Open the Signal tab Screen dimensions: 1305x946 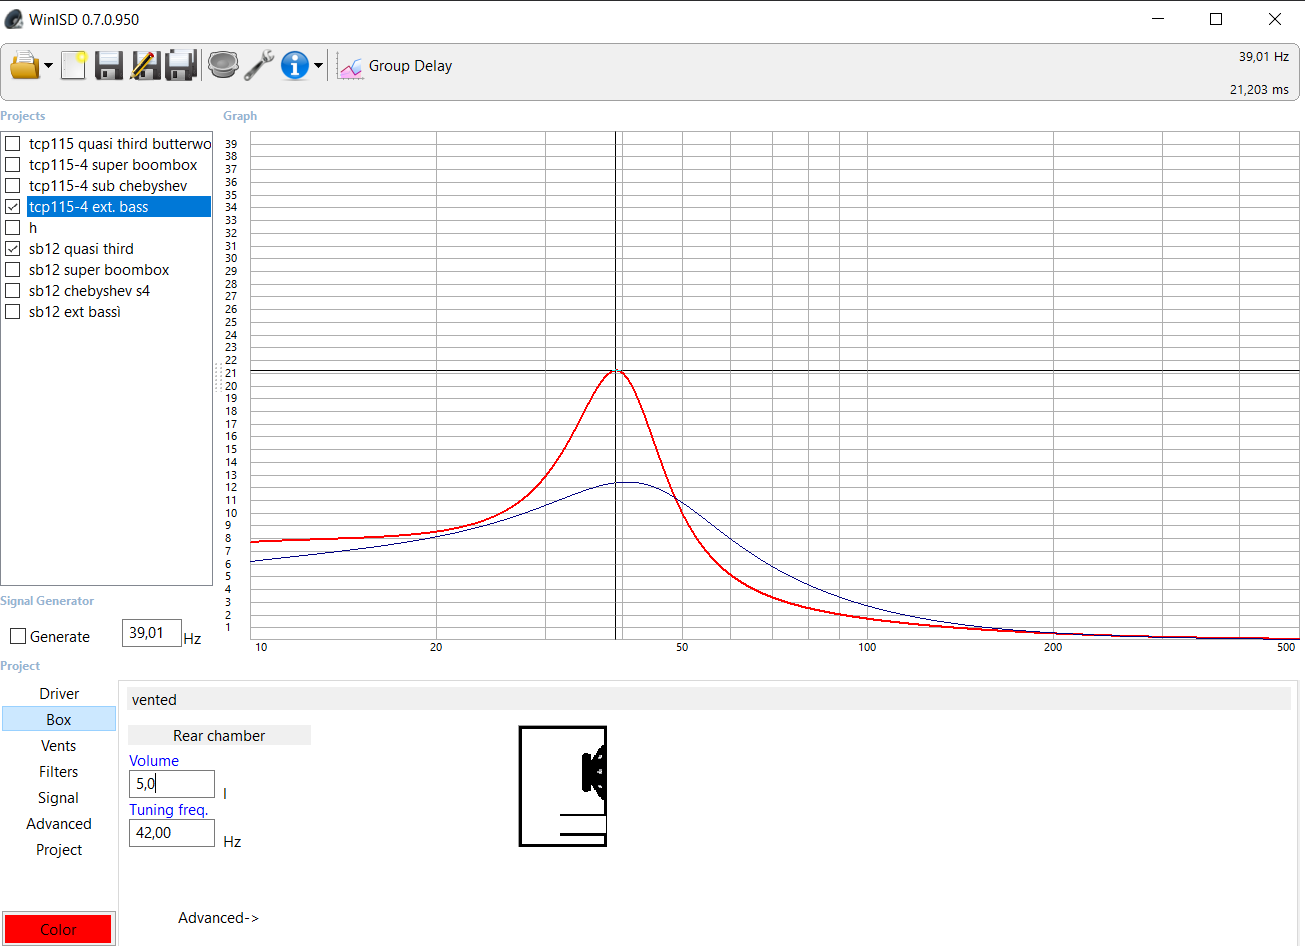(59, 798)
